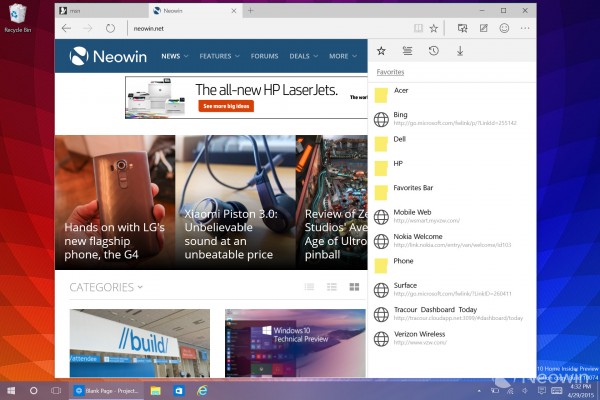Switch to grid view layout

click(x=354, y=287)
